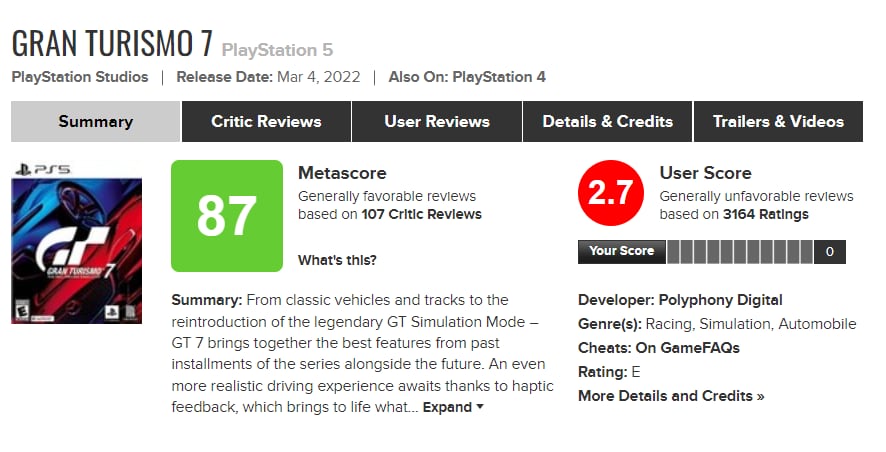Open the Gran Turismo 7 cover art

(x=76, y=242)
